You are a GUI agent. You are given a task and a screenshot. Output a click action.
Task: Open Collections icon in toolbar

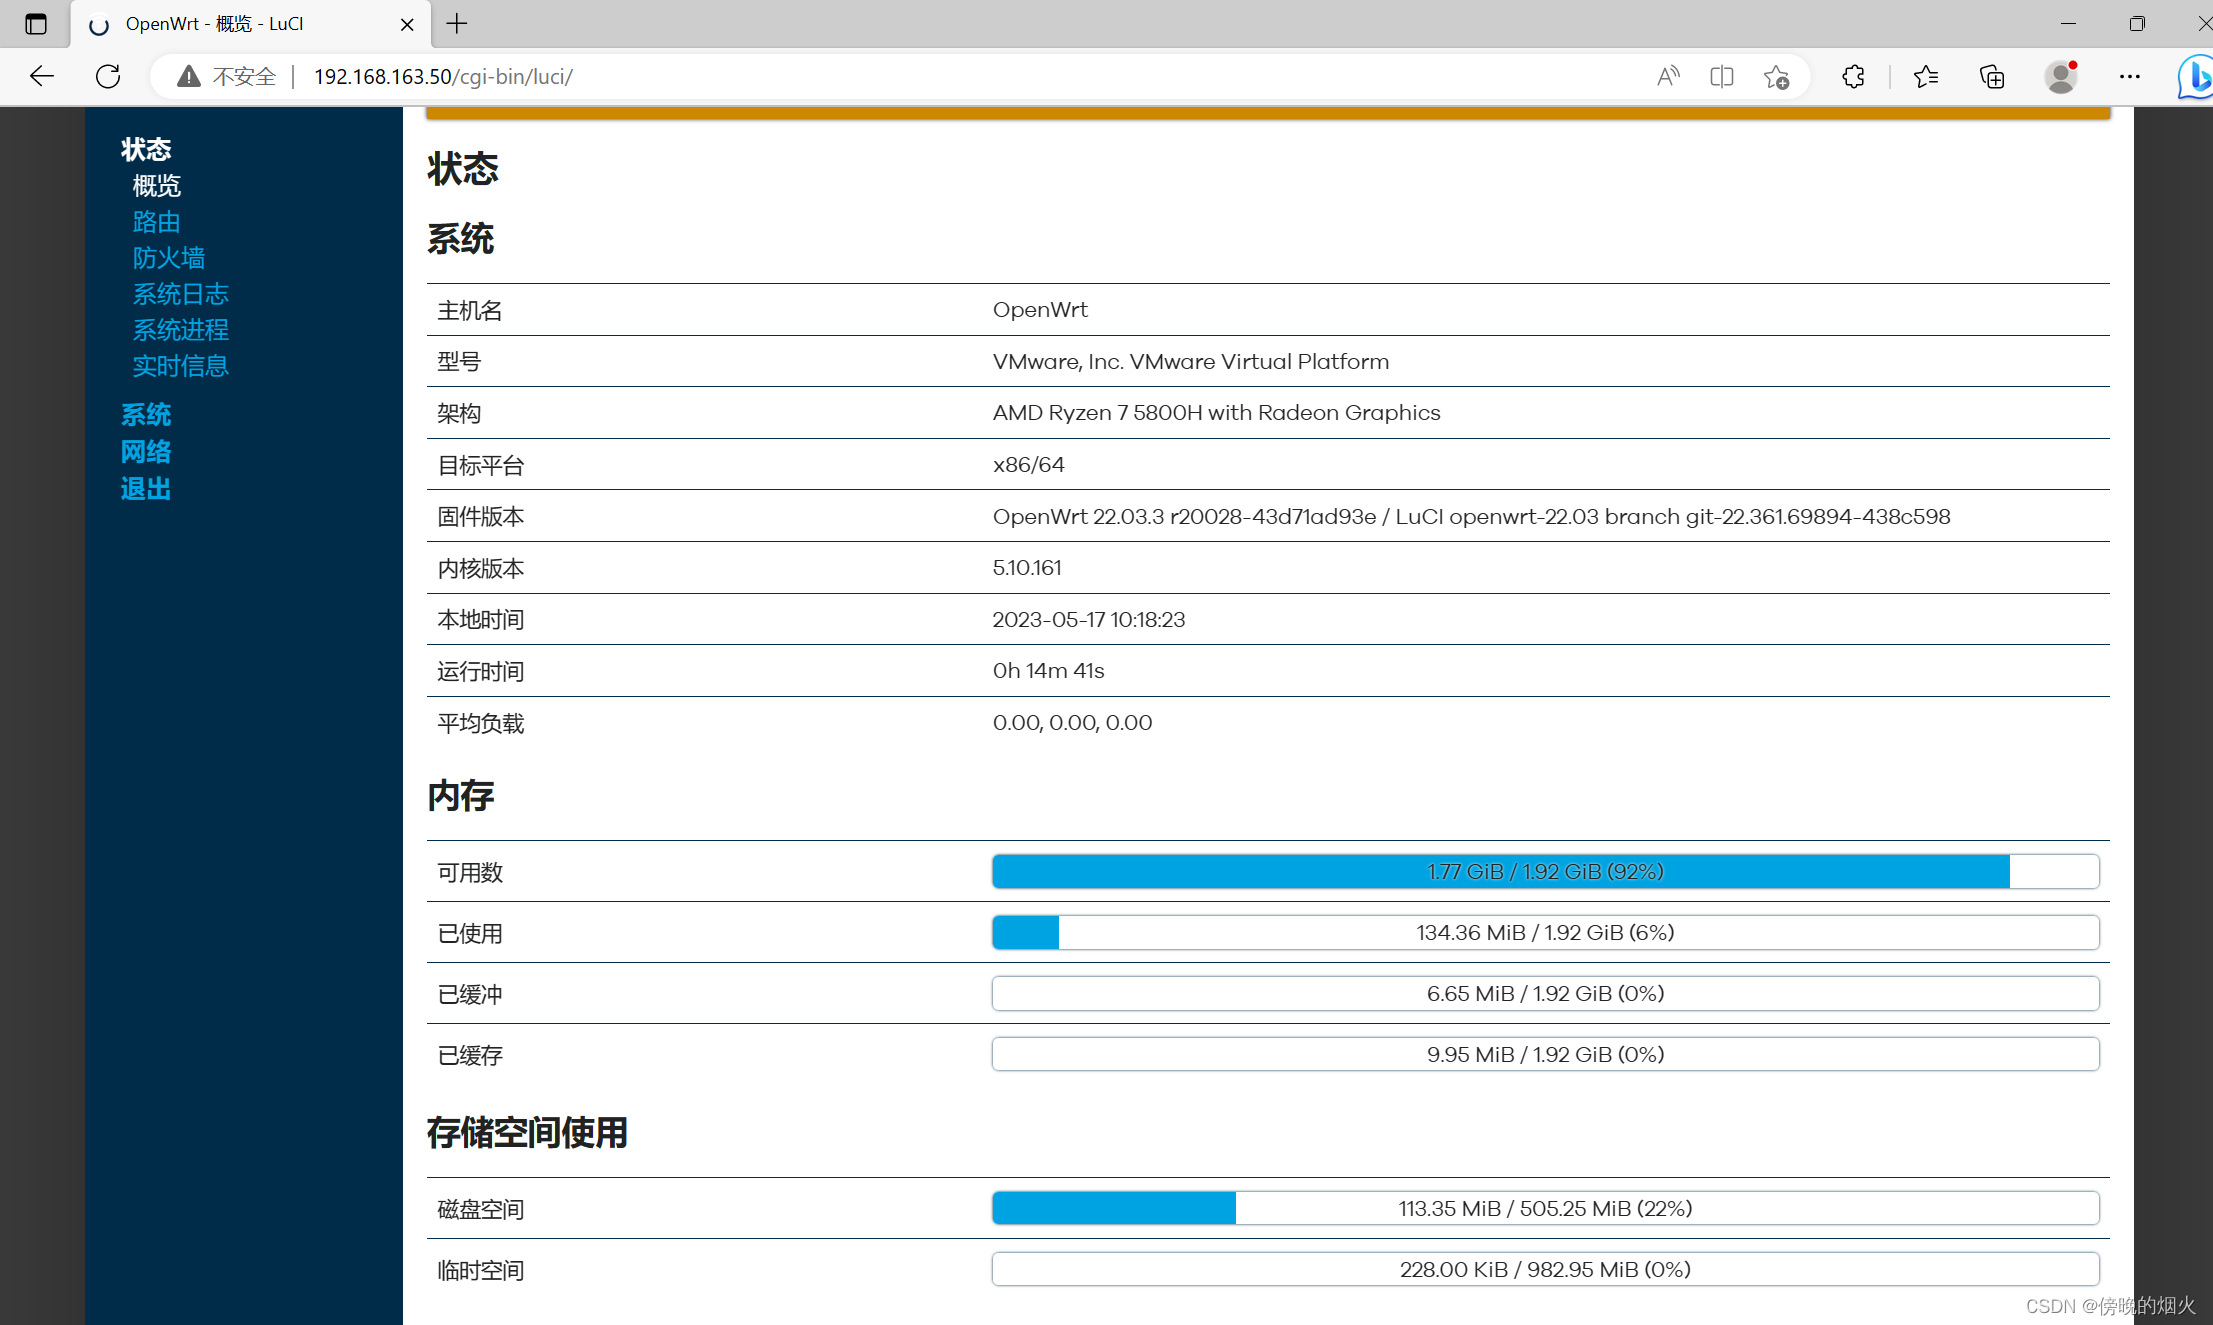coord(1991,76)
